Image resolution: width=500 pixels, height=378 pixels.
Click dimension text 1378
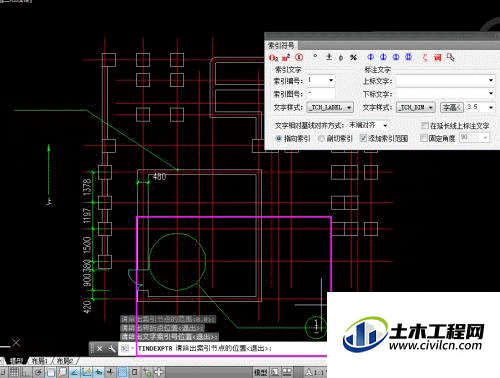pos(87,187)
